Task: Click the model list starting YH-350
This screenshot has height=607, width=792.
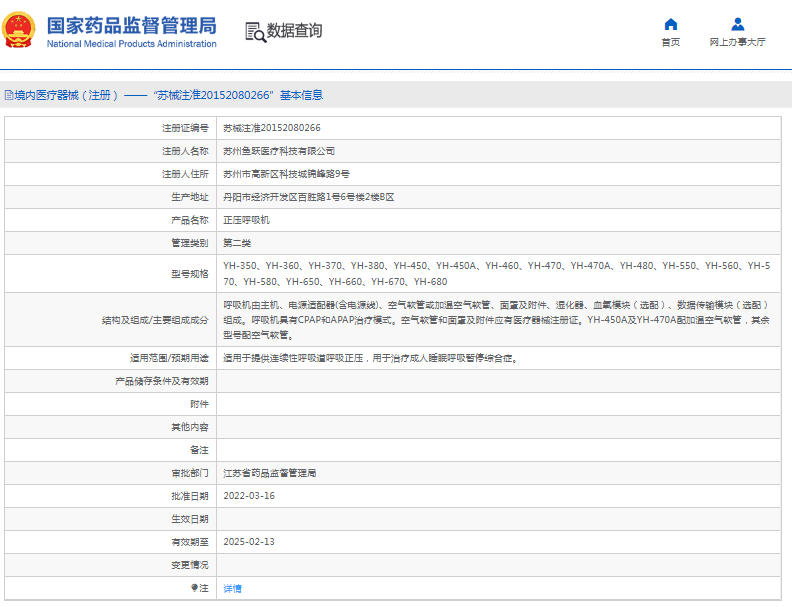Action: click(497, 274)
